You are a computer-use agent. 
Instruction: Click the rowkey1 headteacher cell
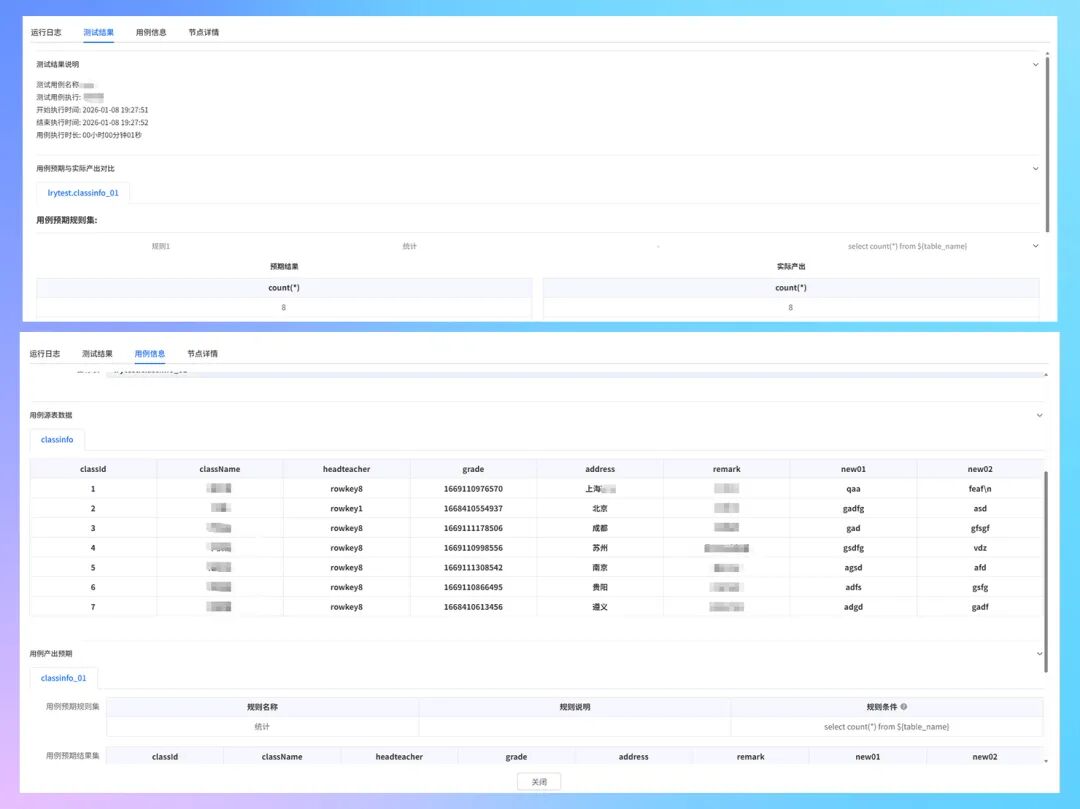point(346,509)
